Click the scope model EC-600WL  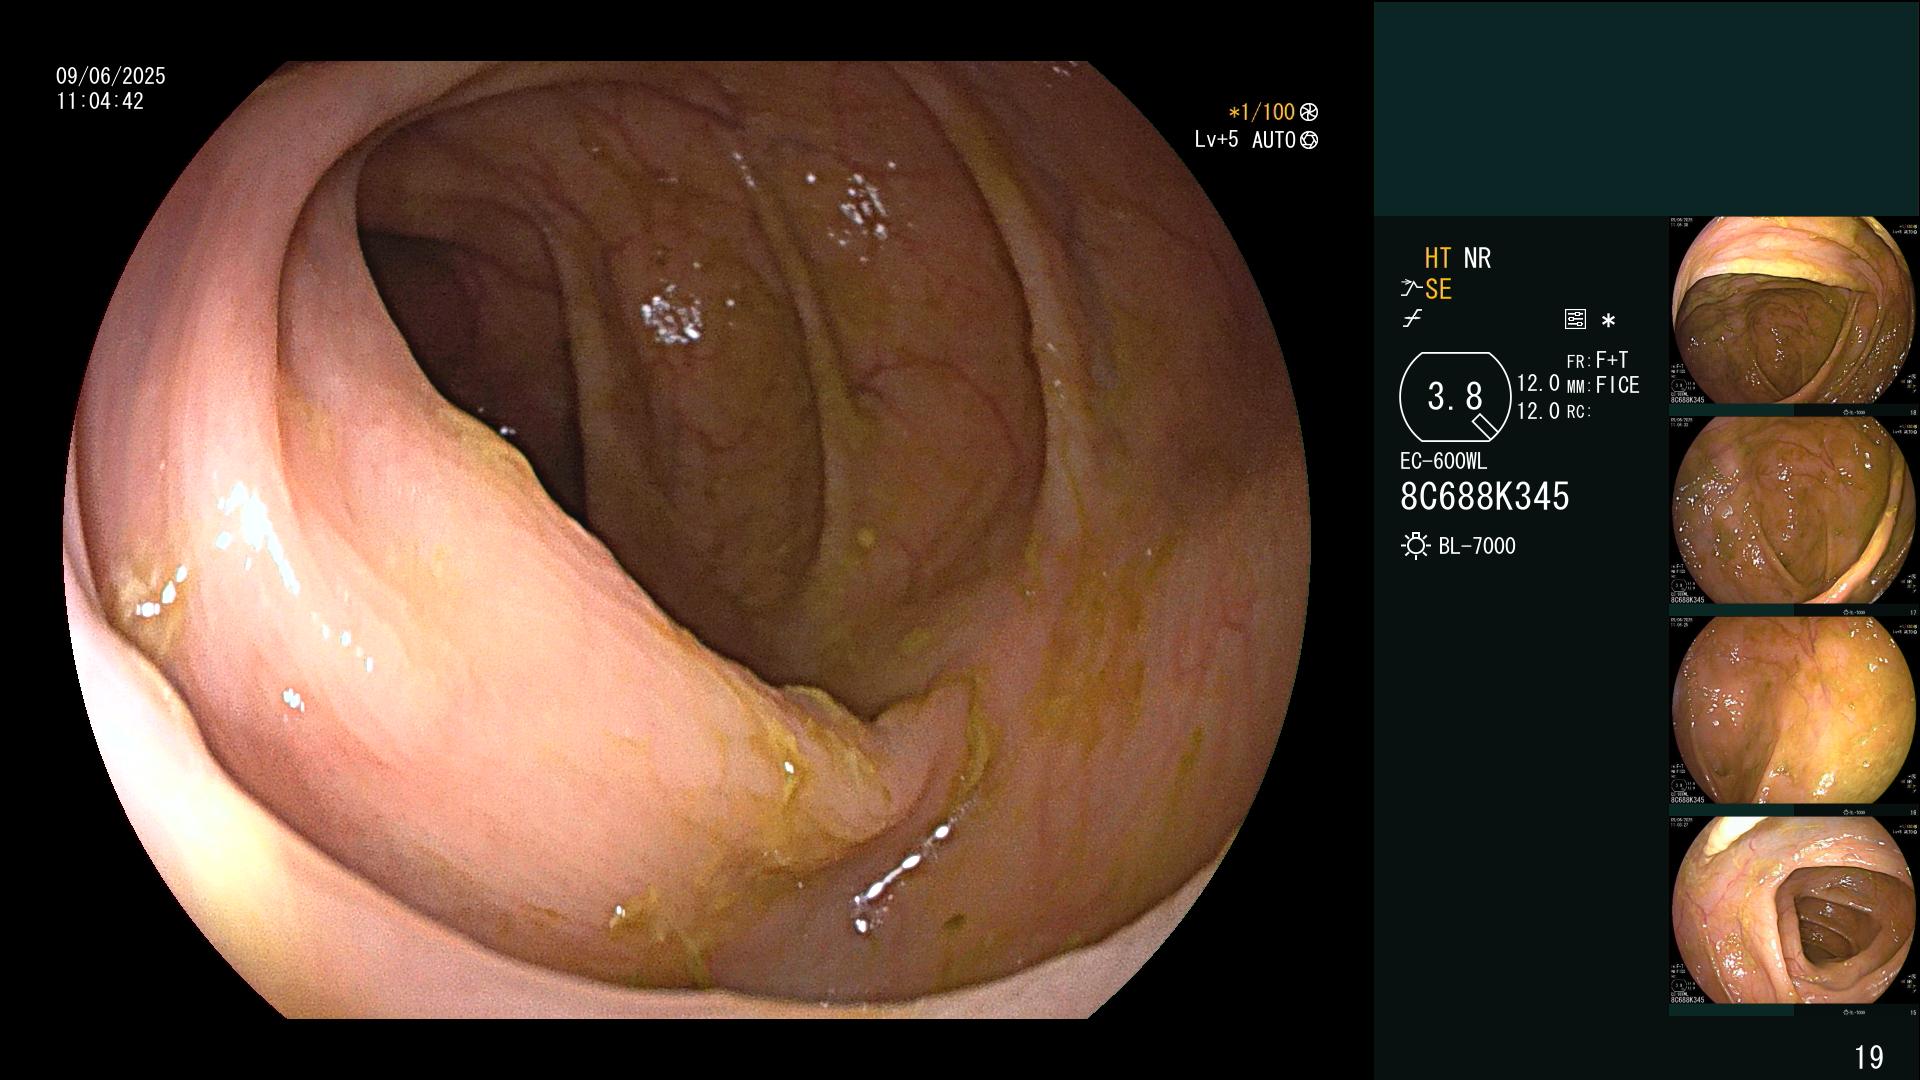[1443, 461]
